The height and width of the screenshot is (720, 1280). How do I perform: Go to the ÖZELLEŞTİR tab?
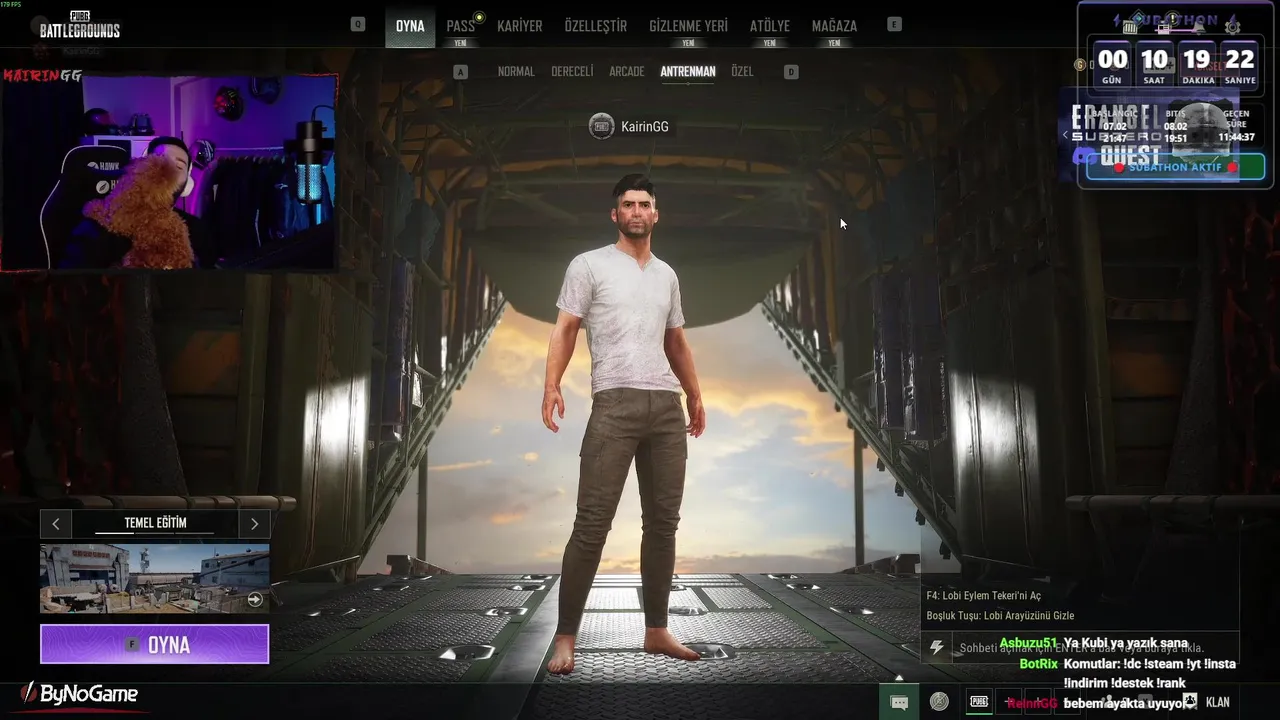click(596, 26)
